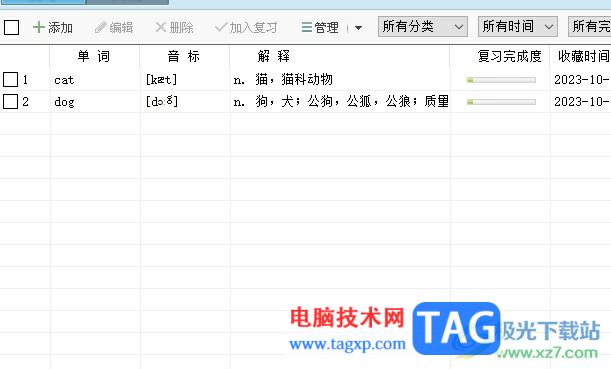Click the 添加 (add word) button
Image resolution: width=611 pixels, height=369 pixels.
click(x=53, y=27)
